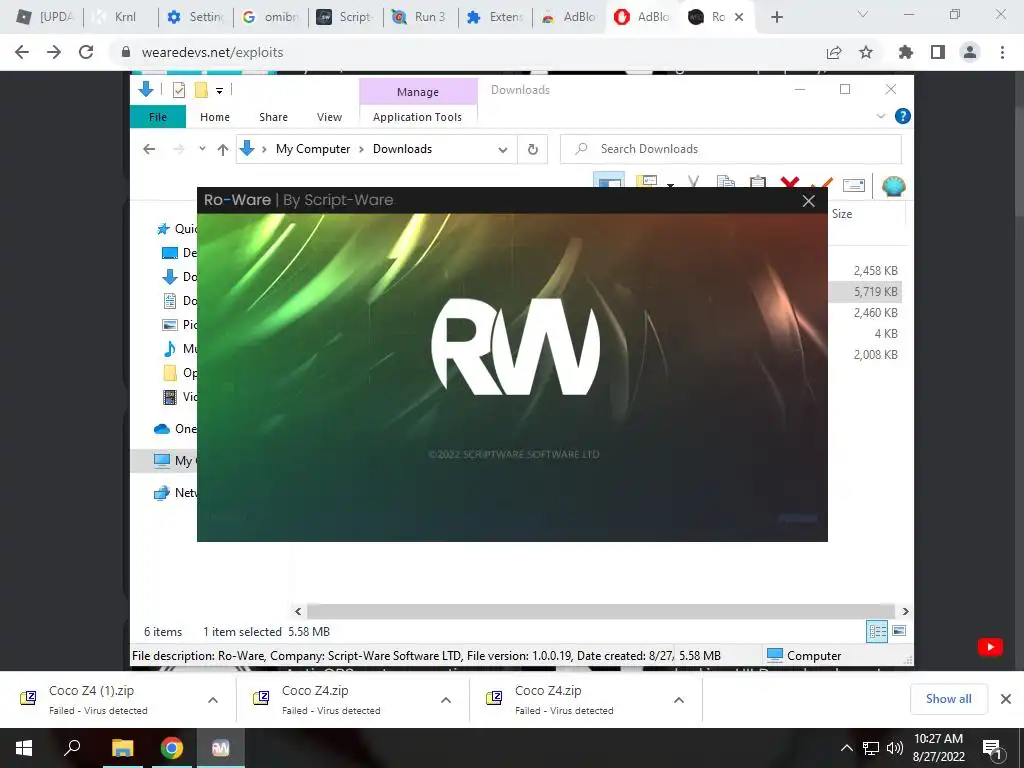Click the right arrow of horizontal scrollbar
The width and height of the screenshot is (1024, 768).
[905, 611]
